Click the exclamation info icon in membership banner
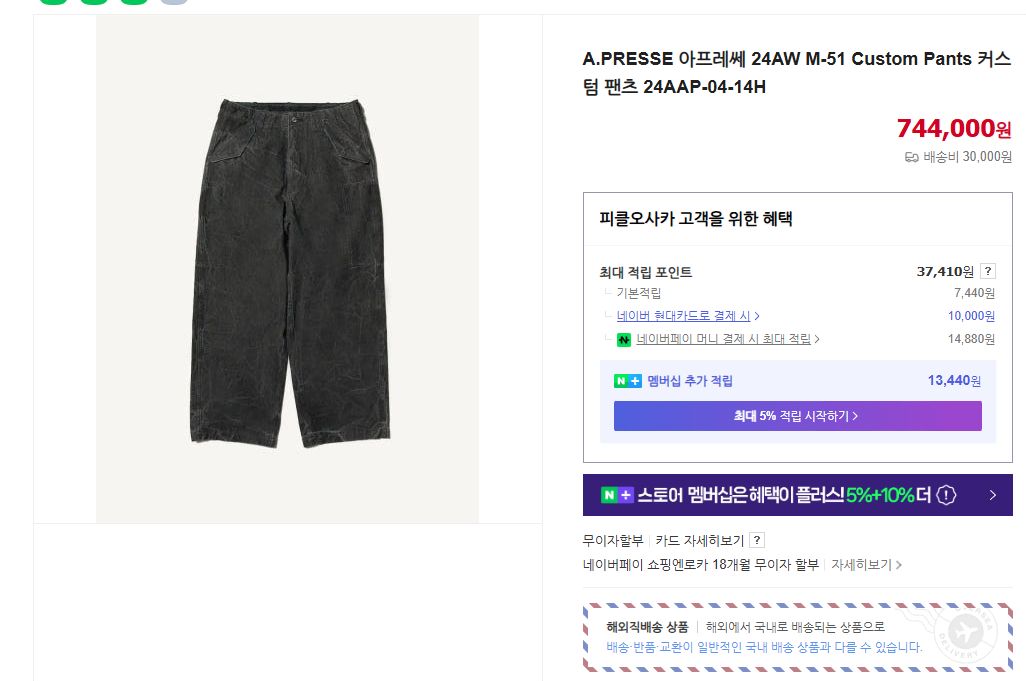Screen dimensions: 1026x681 tap(946, 495)
